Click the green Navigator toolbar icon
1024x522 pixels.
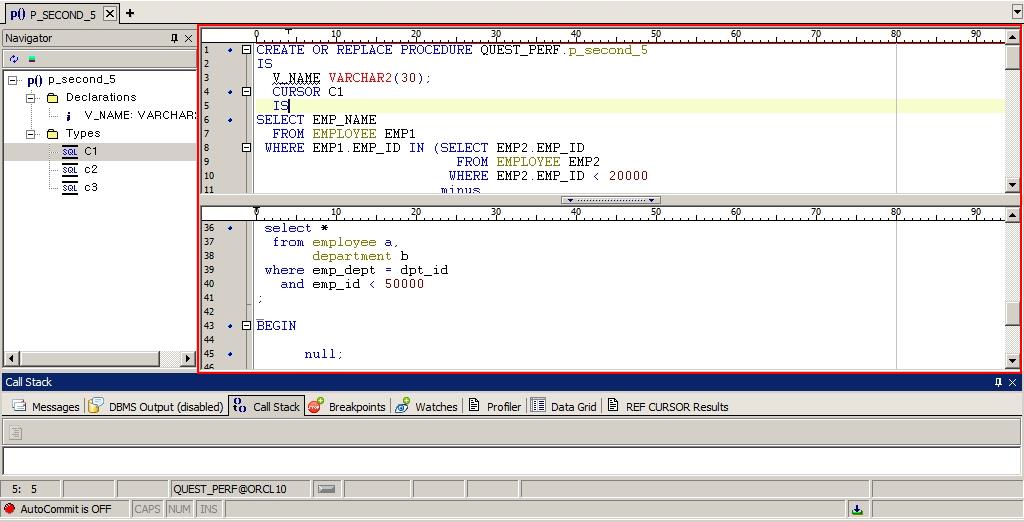click(32, 59)
